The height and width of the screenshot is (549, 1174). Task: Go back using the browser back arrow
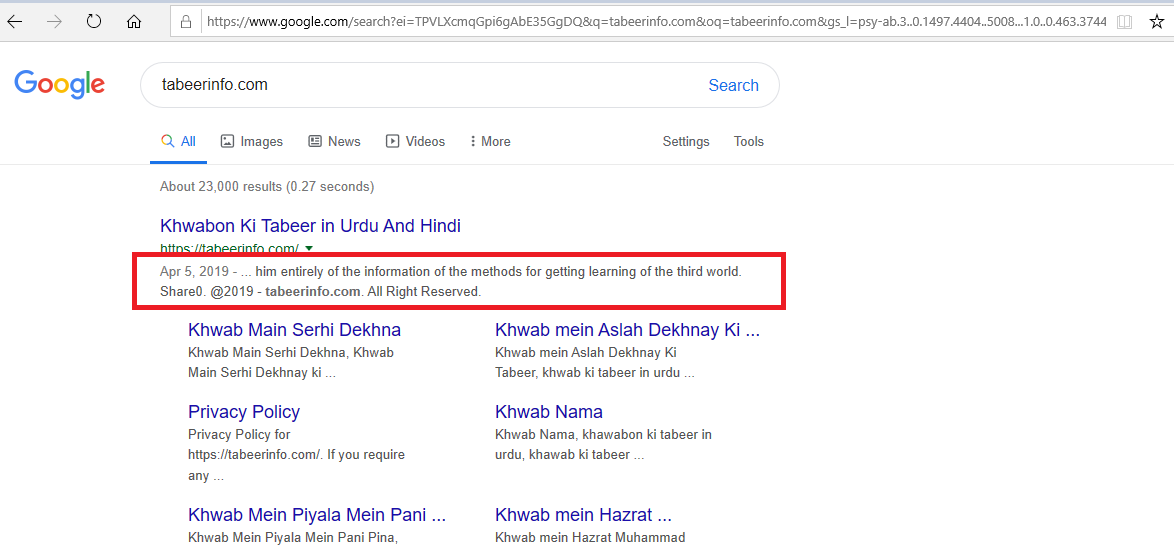[x=14, y=22]
